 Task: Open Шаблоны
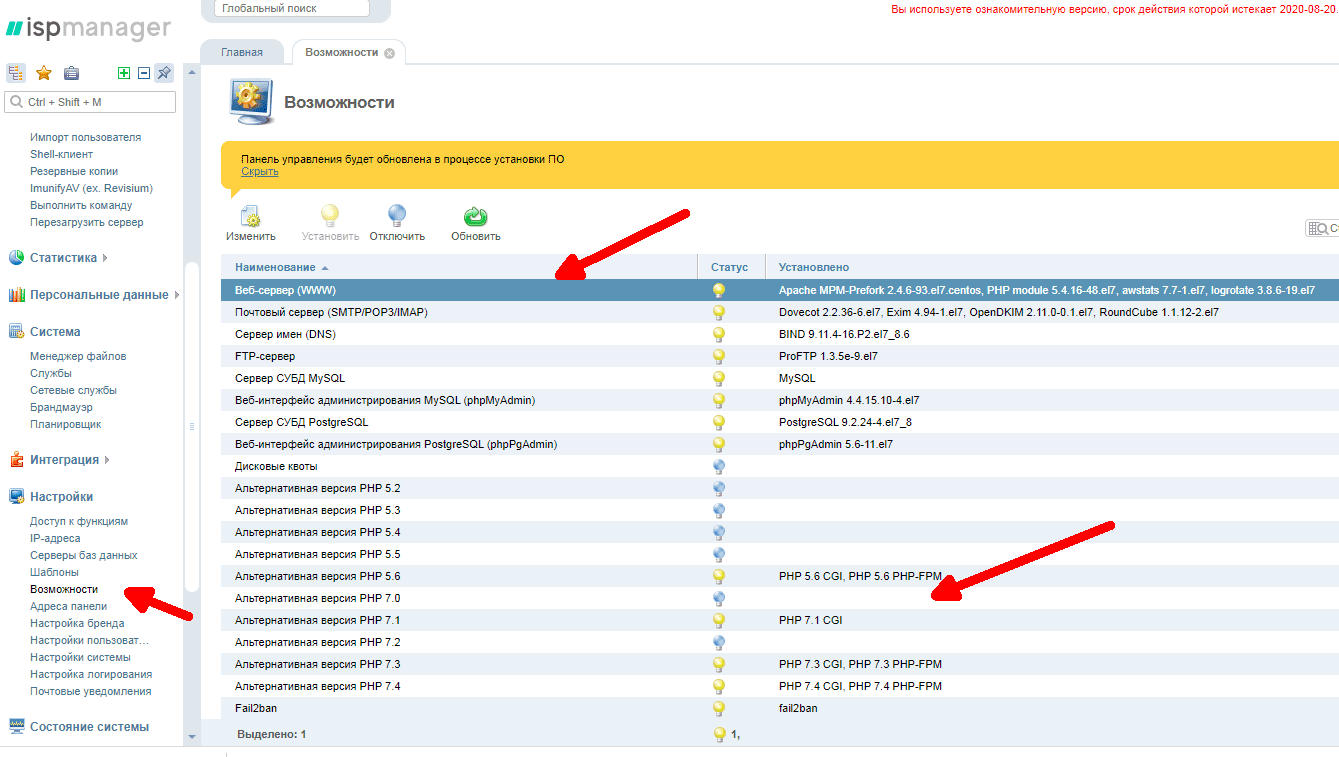coord(54,572)
